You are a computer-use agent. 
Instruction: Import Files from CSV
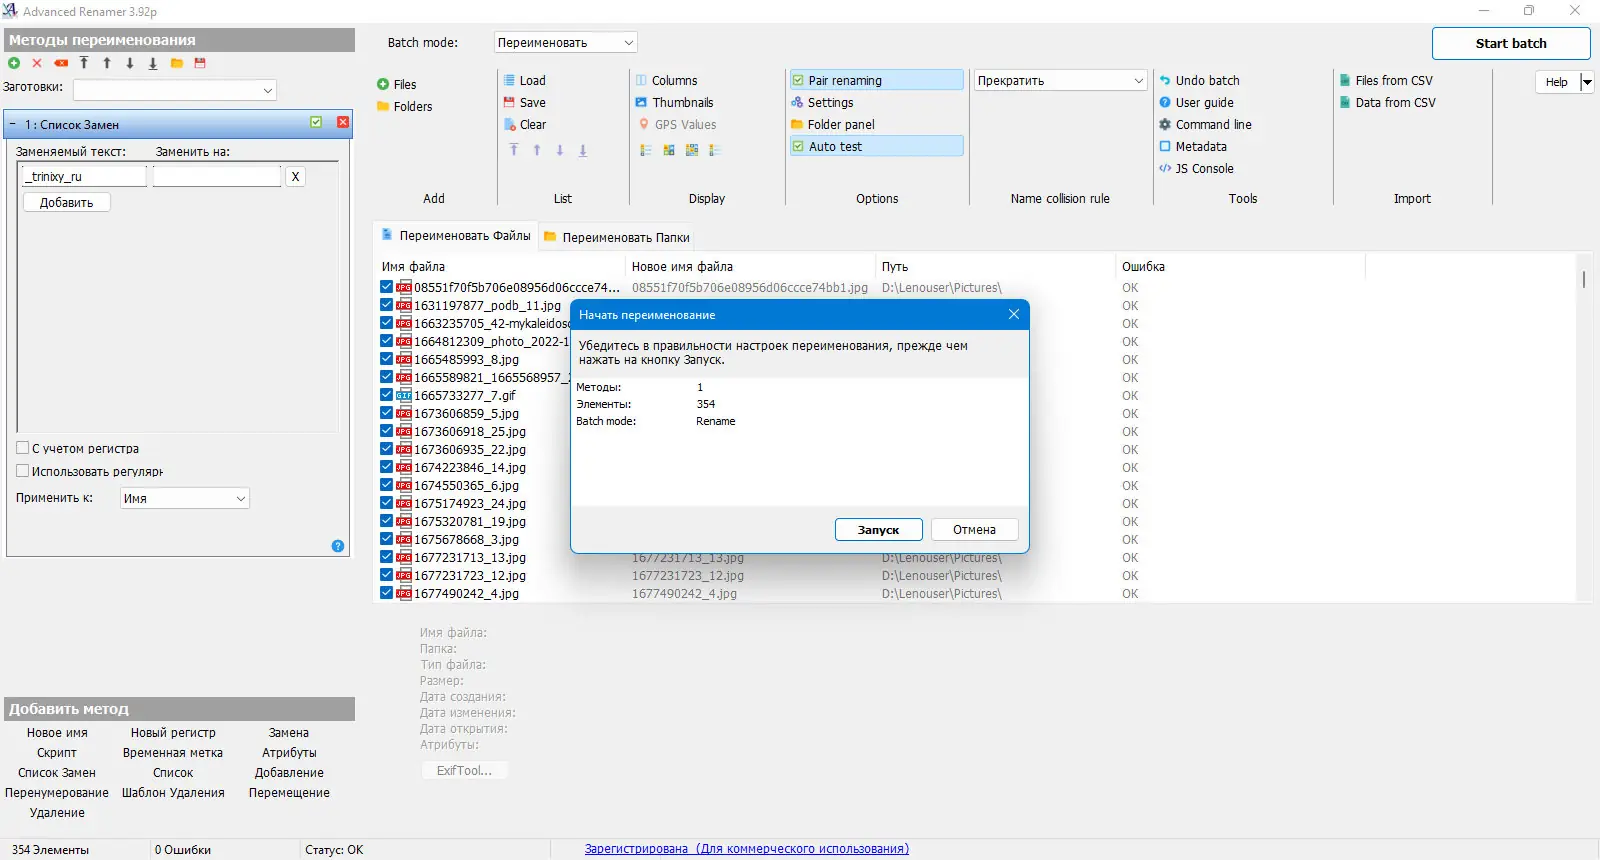pos(1386,81)
